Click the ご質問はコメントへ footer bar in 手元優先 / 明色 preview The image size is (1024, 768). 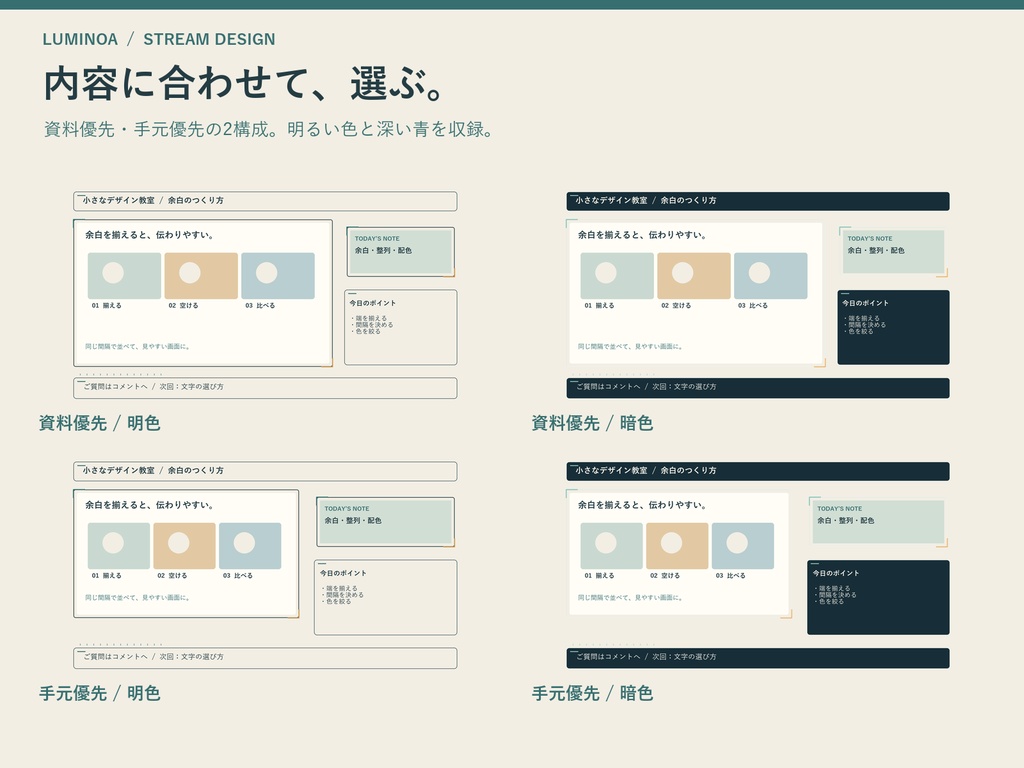[265, 658]
